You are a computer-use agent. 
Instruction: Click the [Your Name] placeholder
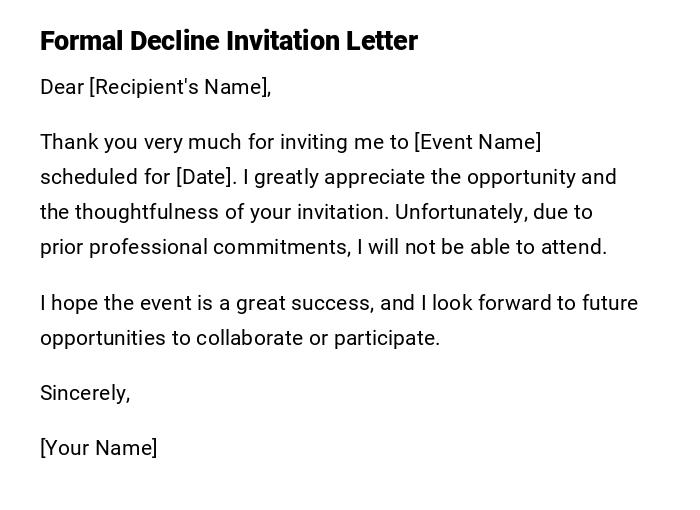coord(98,448)
